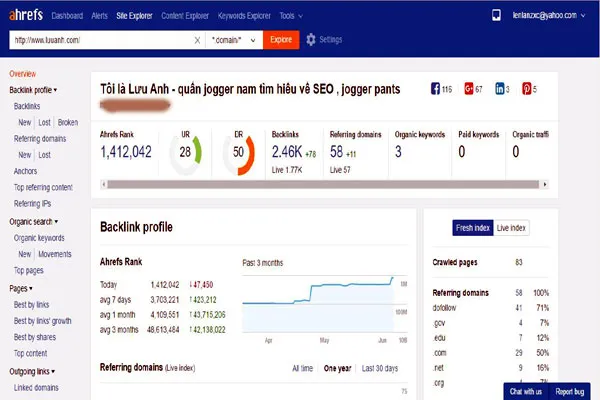Click the Google Plus share icon
Screen dimensions: 600x400
(x=468, y=88)
